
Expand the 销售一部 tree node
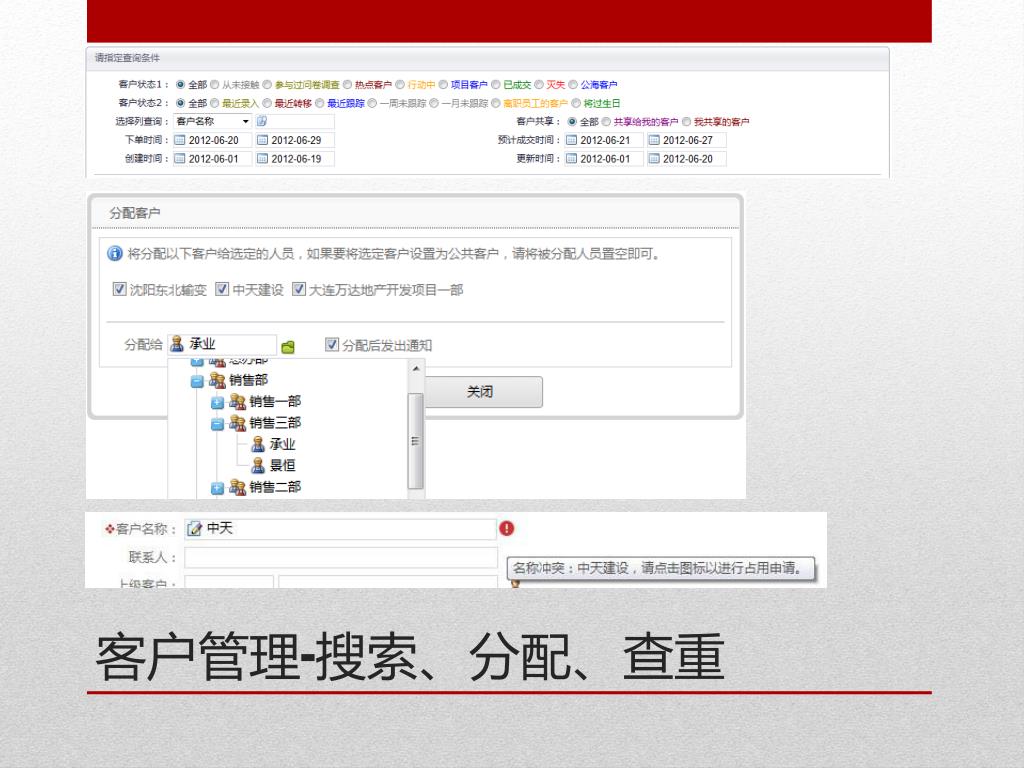click(x=217, y=403)
